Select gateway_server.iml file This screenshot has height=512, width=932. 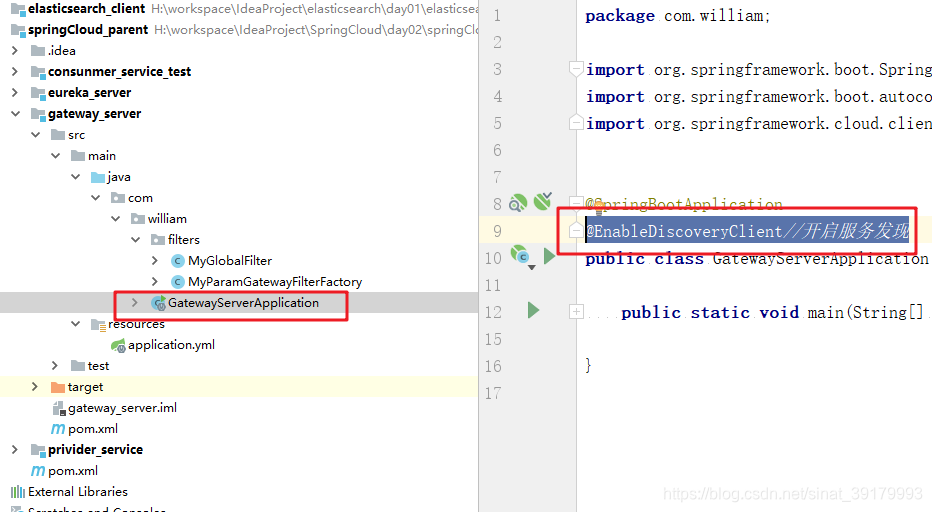click(122, 408)
